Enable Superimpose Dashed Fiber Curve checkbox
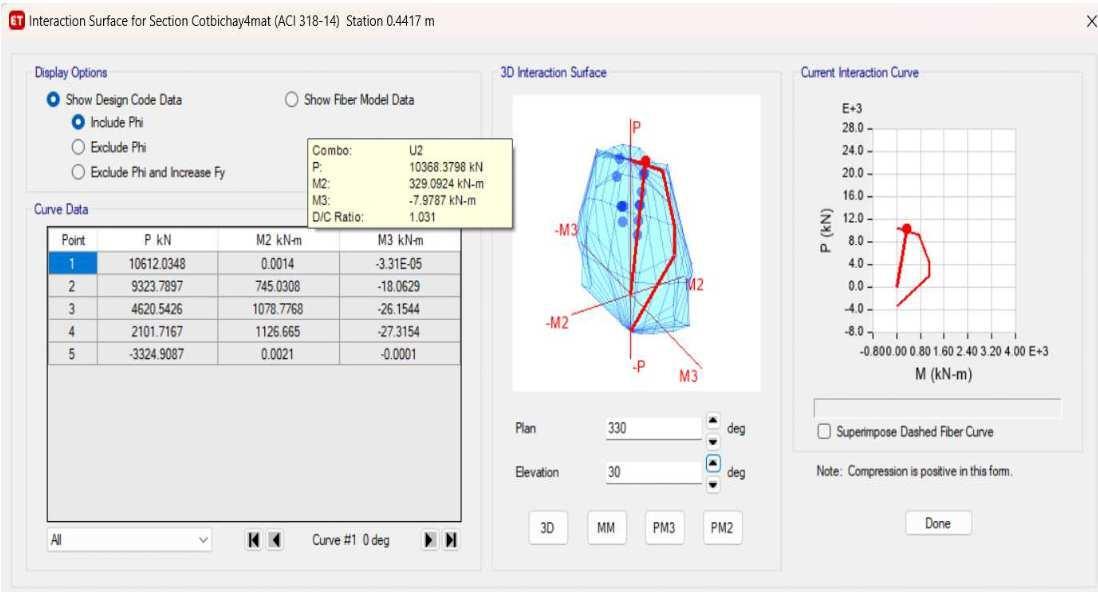The height and width of the screenshot is (592, 1098). pyautogui.click(x=824, y=431)
